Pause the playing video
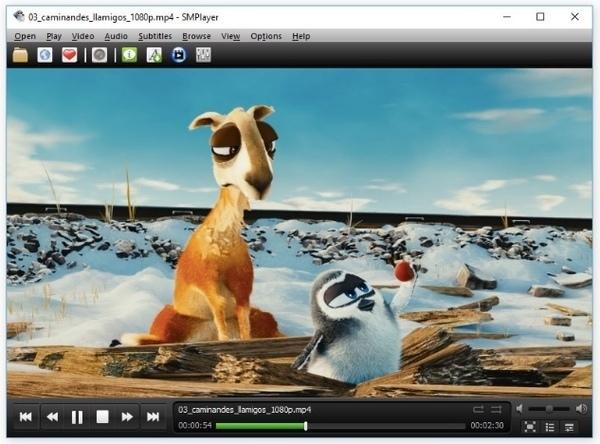The image size is (600, 444). 77,417
